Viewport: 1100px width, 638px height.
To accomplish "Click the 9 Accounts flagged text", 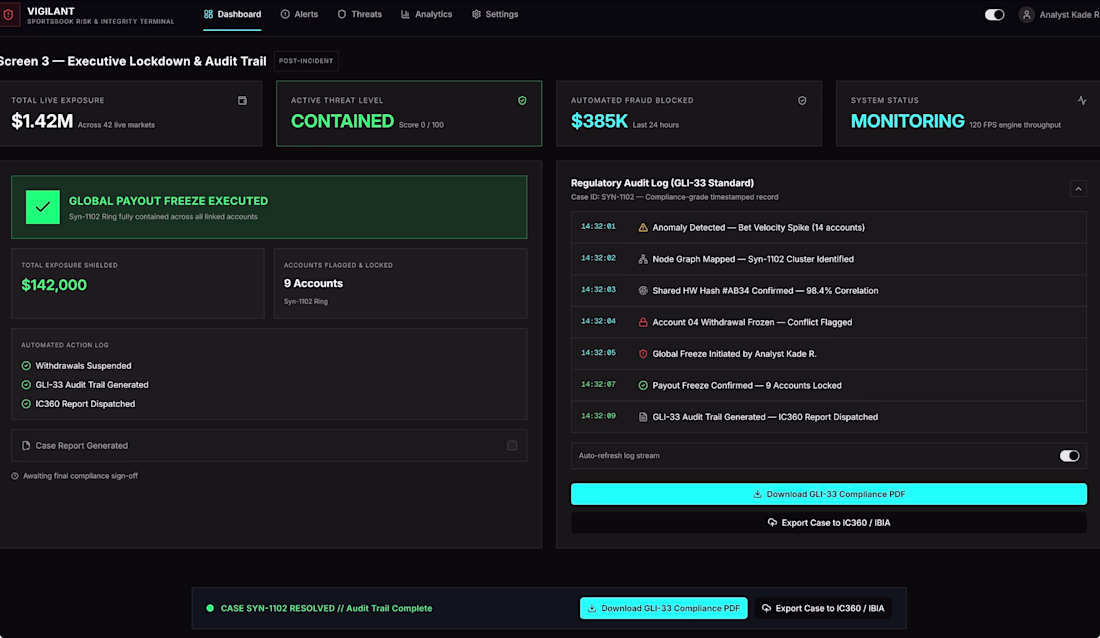I will (x=313, y=284).
